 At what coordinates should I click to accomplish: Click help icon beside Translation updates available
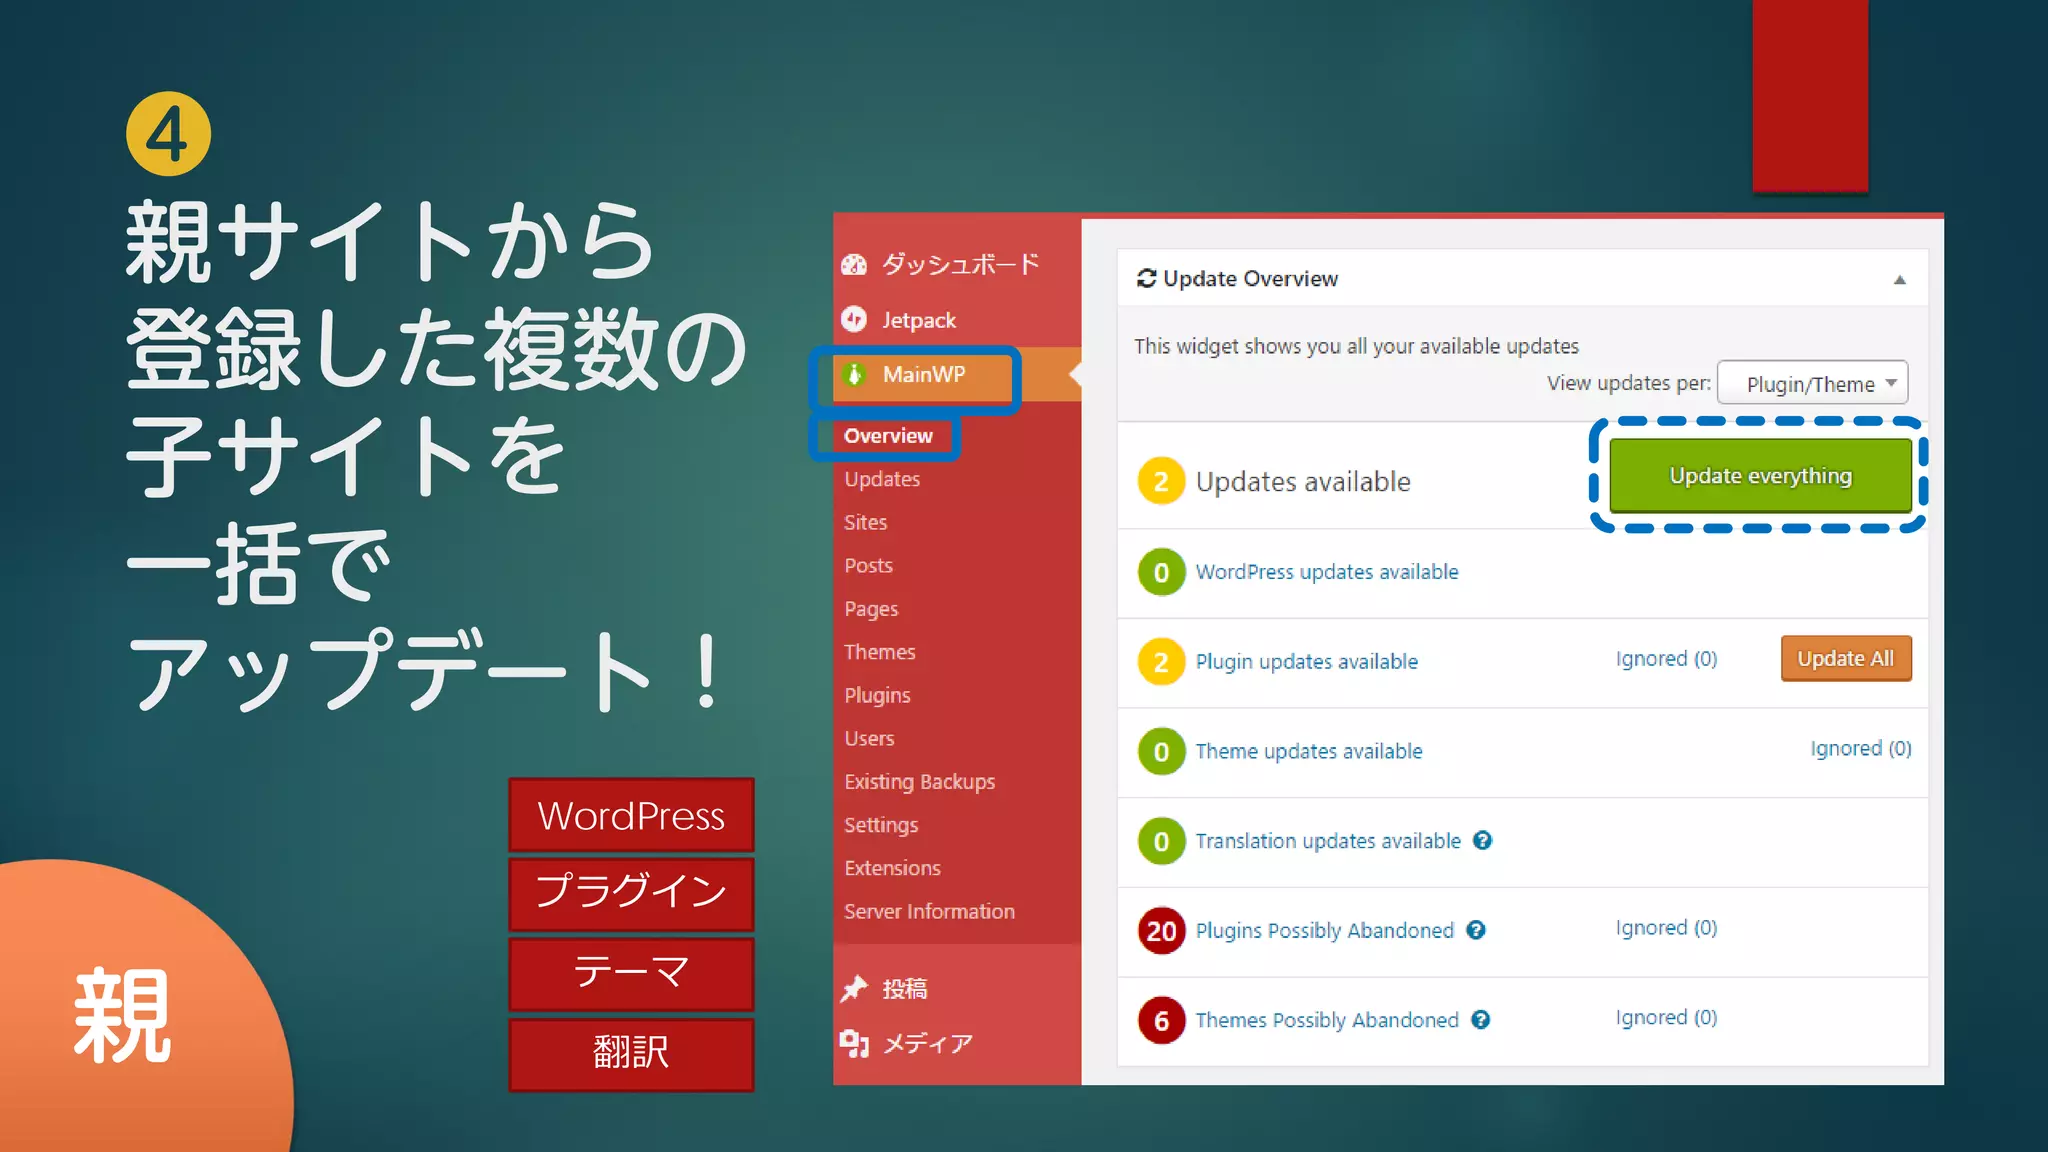(x=1482, y=841)
